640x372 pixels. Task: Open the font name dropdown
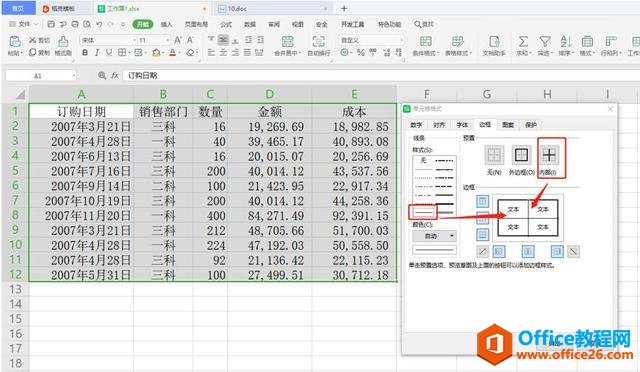134,40
